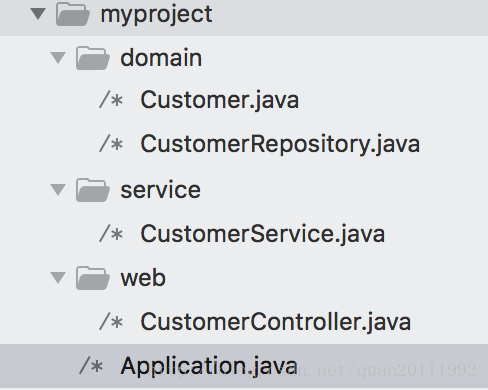Image resolution: width=488 pixels, height=390 pixels.
Task: Click the file icon beside CustomerController.java
Action: pyautogui.click(x=111, y=322)
